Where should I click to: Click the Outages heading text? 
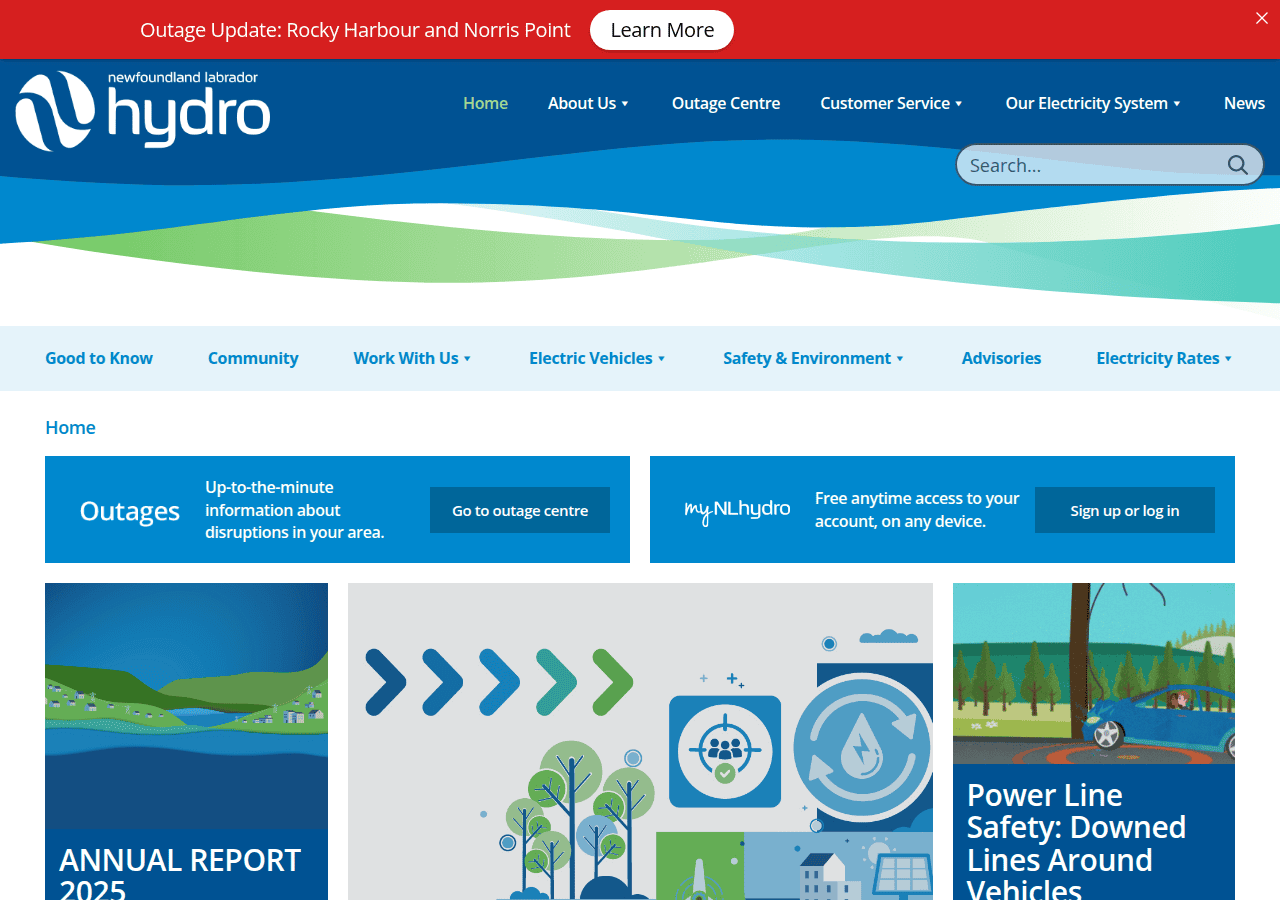tap(130, 511)
